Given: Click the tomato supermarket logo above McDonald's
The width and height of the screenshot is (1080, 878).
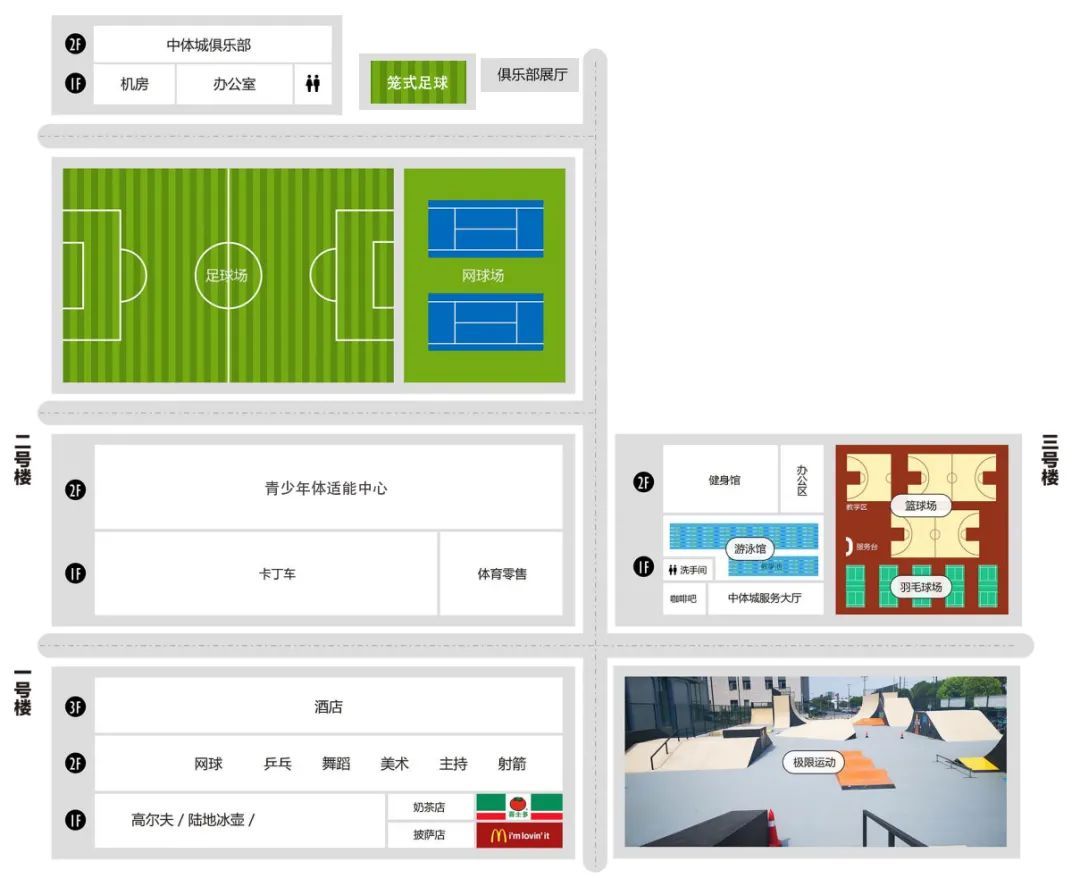Looking at the screenshot, I should 519,806.
